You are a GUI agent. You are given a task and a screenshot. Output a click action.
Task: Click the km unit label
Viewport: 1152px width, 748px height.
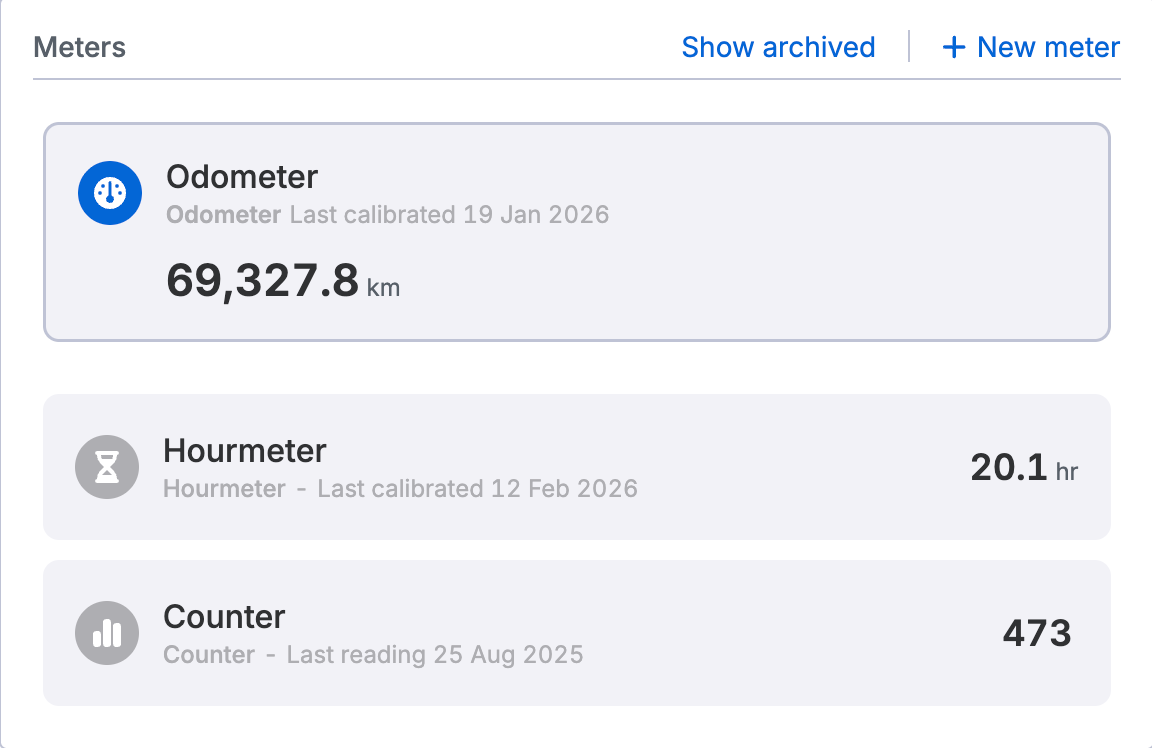[x=383, y=289]
